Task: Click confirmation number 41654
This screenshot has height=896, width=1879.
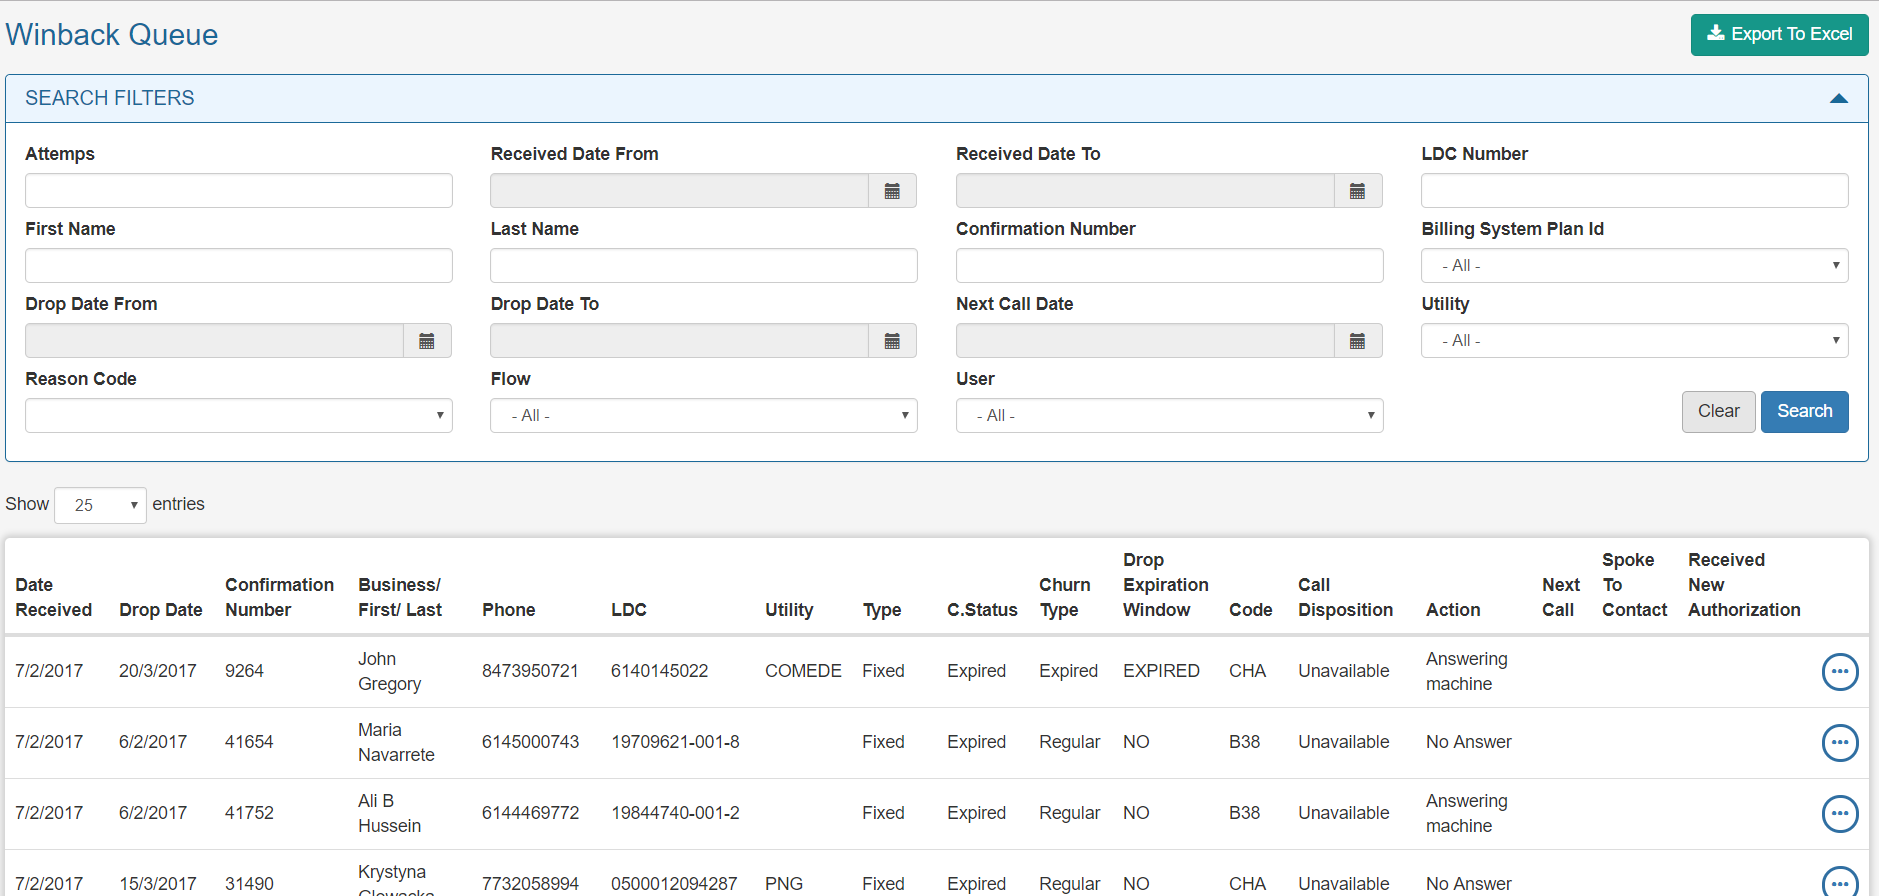Action: (x=249, y=742)
